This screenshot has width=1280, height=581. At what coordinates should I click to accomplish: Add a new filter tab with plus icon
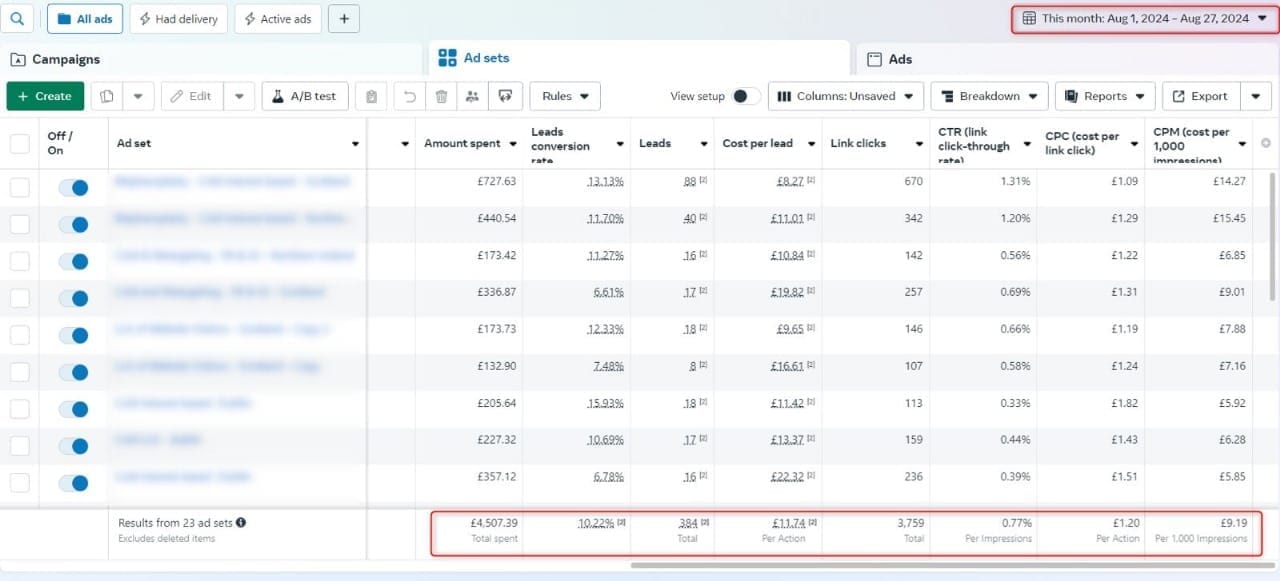(x=343, y=19)
